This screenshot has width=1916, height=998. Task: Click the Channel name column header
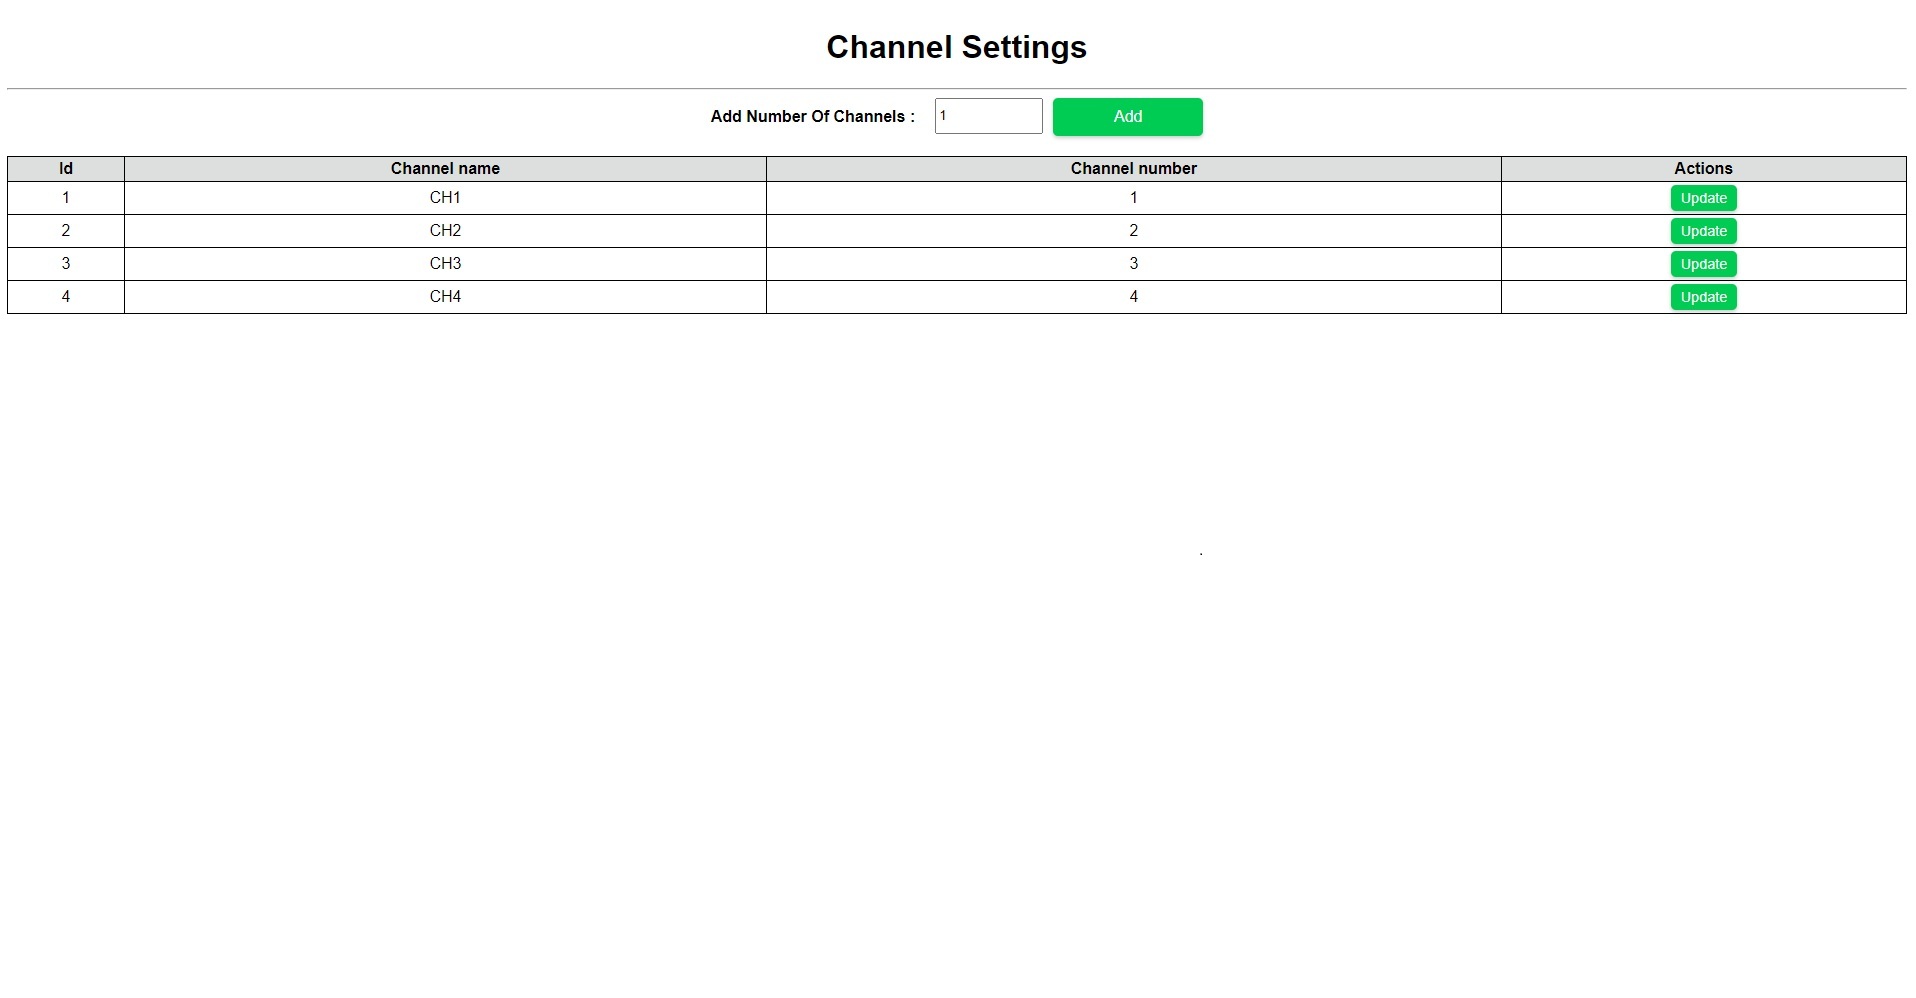(x=445, y=168)
